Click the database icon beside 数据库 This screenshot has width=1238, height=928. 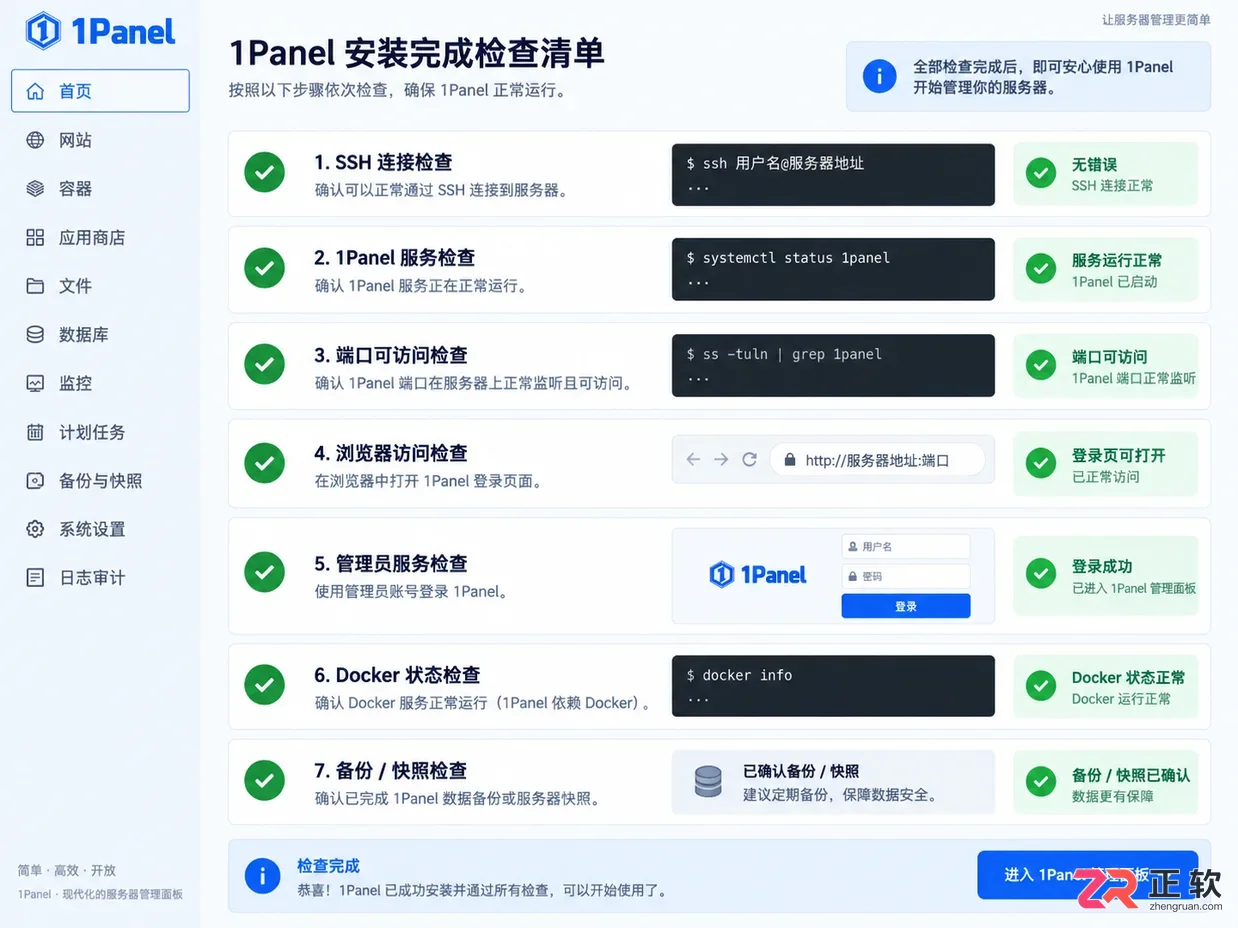coord(35,334)
